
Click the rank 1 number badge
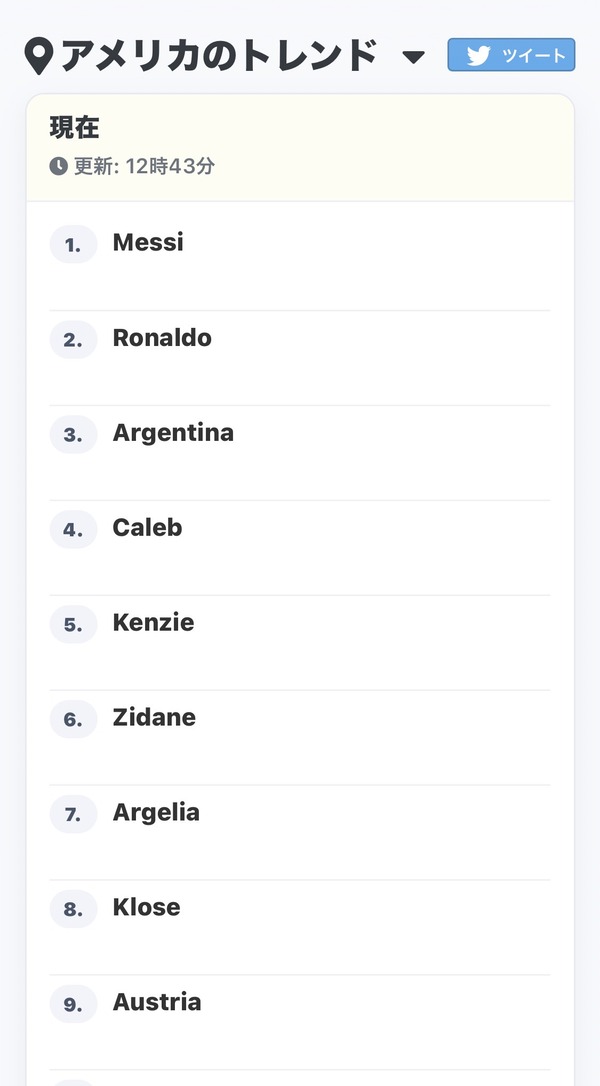[73, 244]
